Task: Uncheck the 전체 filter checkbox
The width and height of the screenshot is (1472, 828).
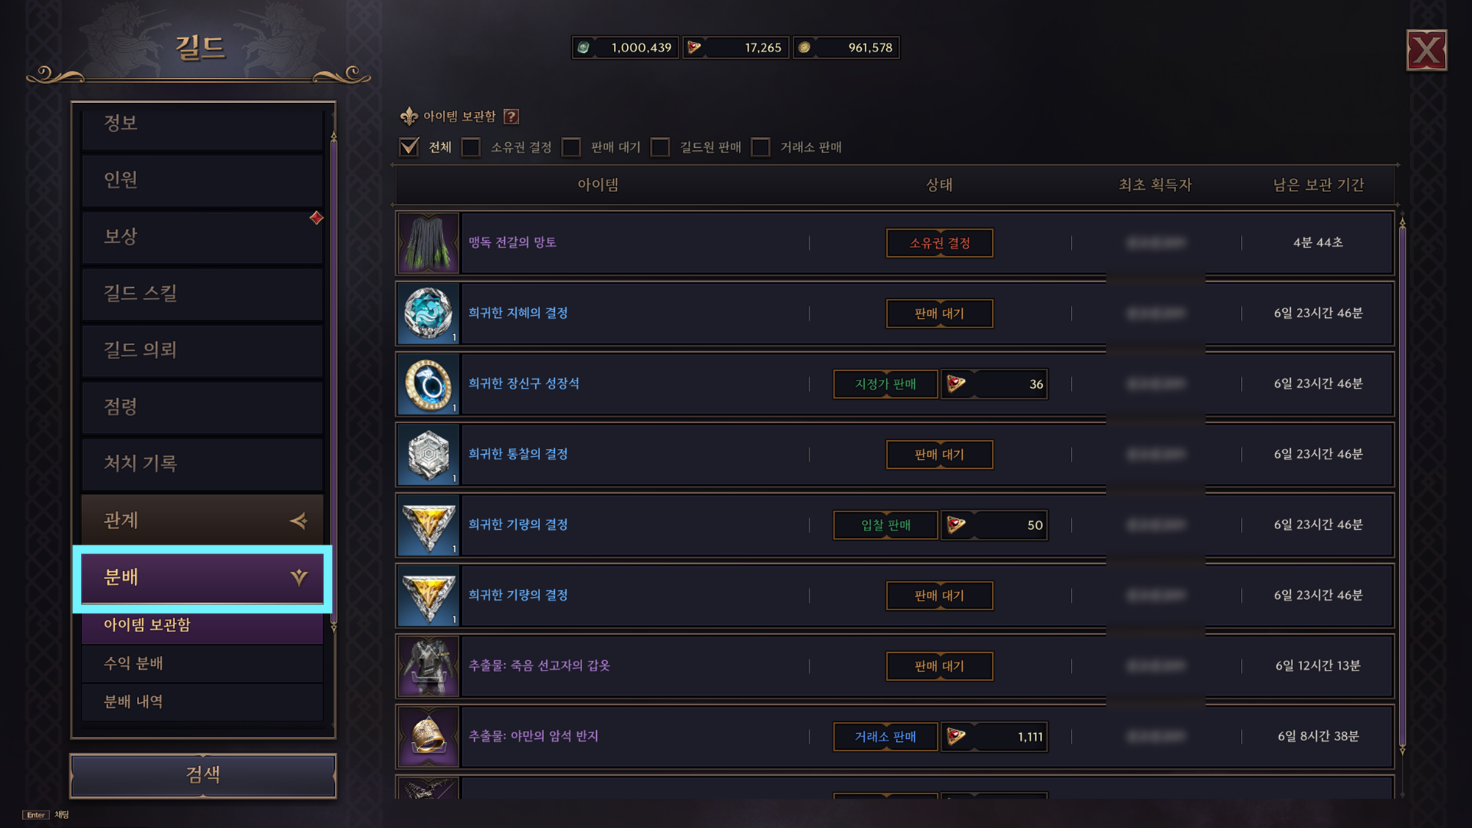Action: (409, 147)
